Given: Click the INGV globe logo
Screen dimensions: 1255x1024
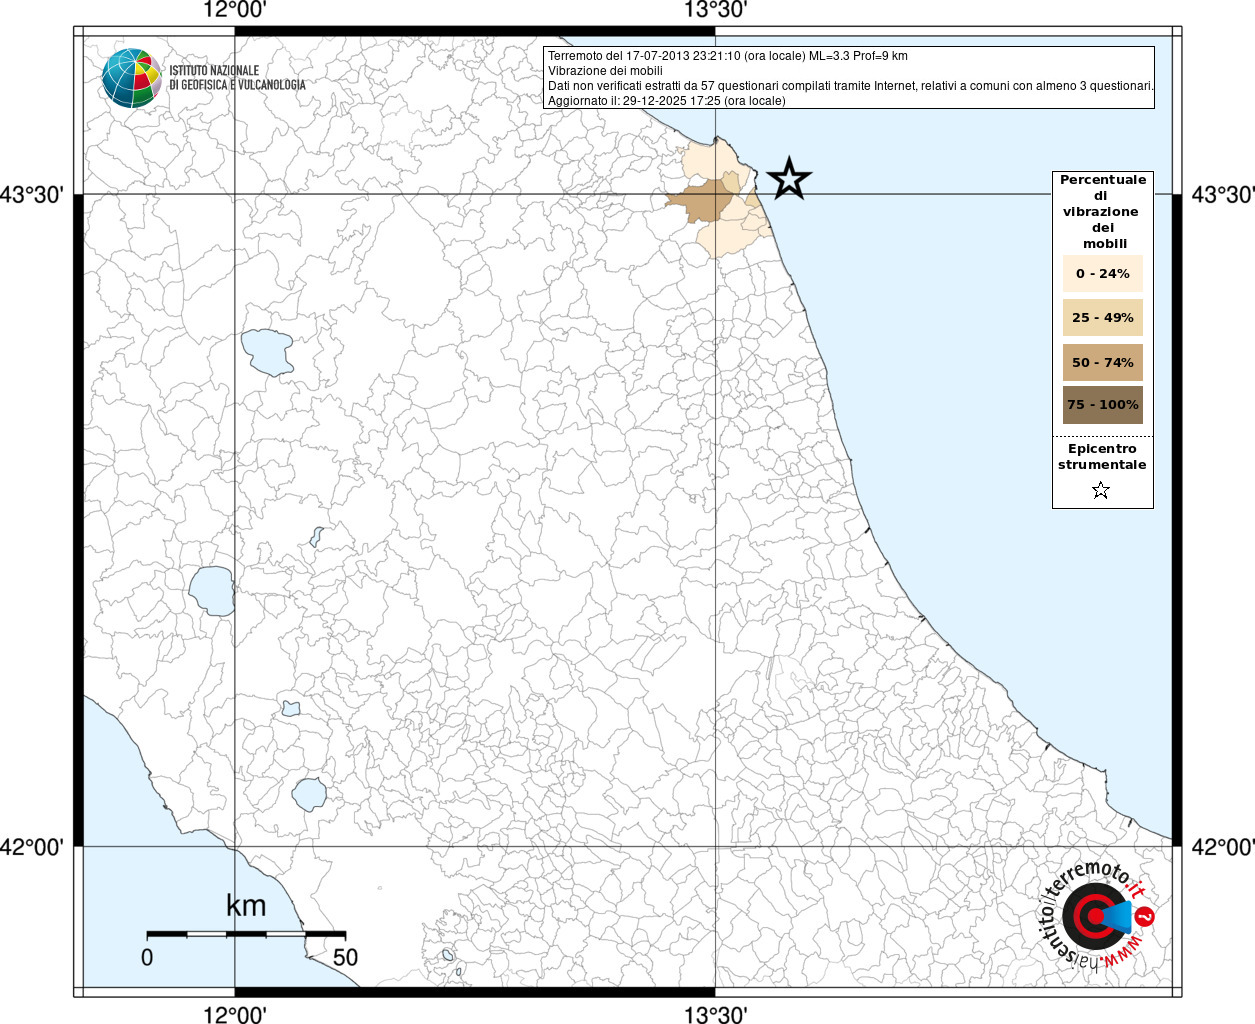Looking at the screenshot, I should 131,78.
